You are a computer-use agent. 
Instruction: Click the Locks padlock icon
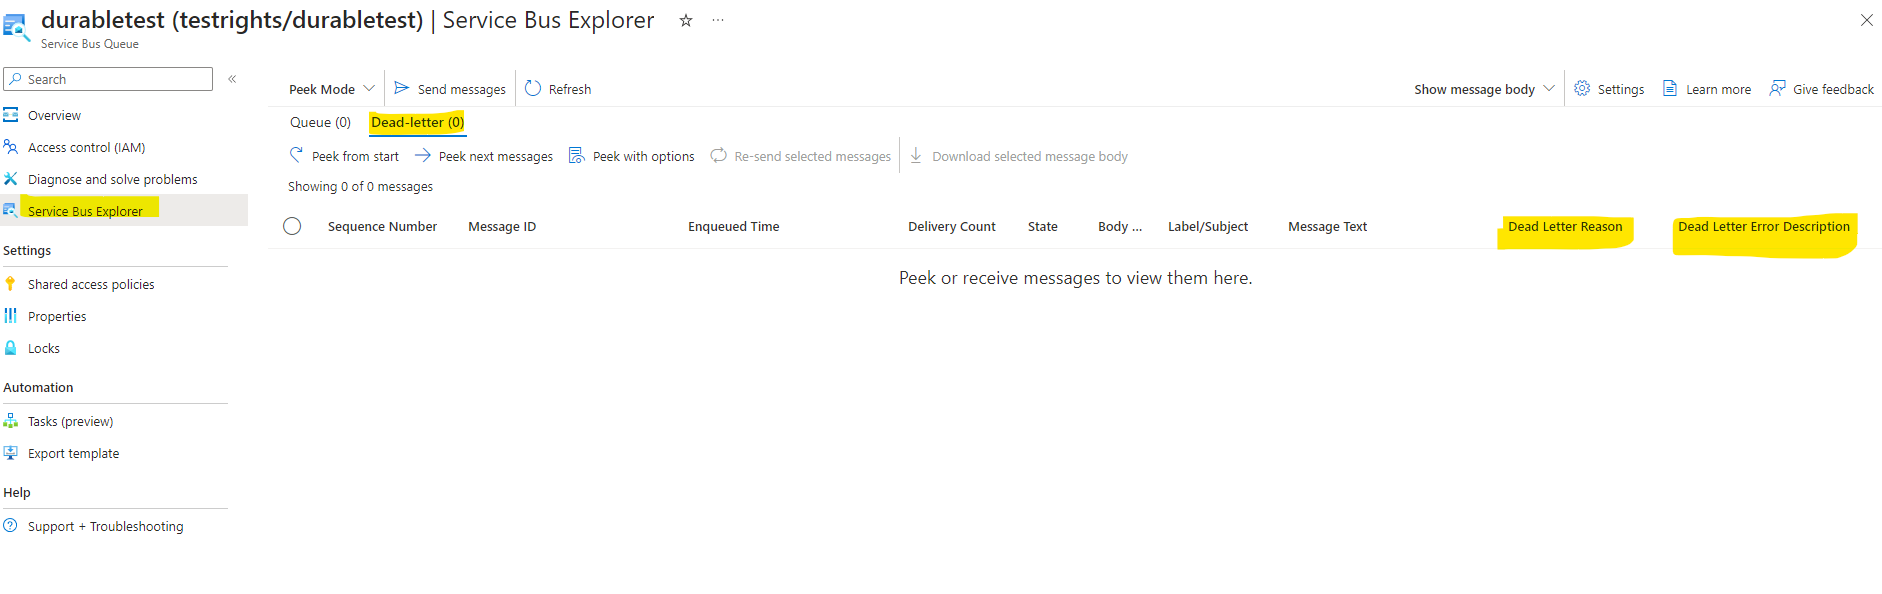coord(11,348)
